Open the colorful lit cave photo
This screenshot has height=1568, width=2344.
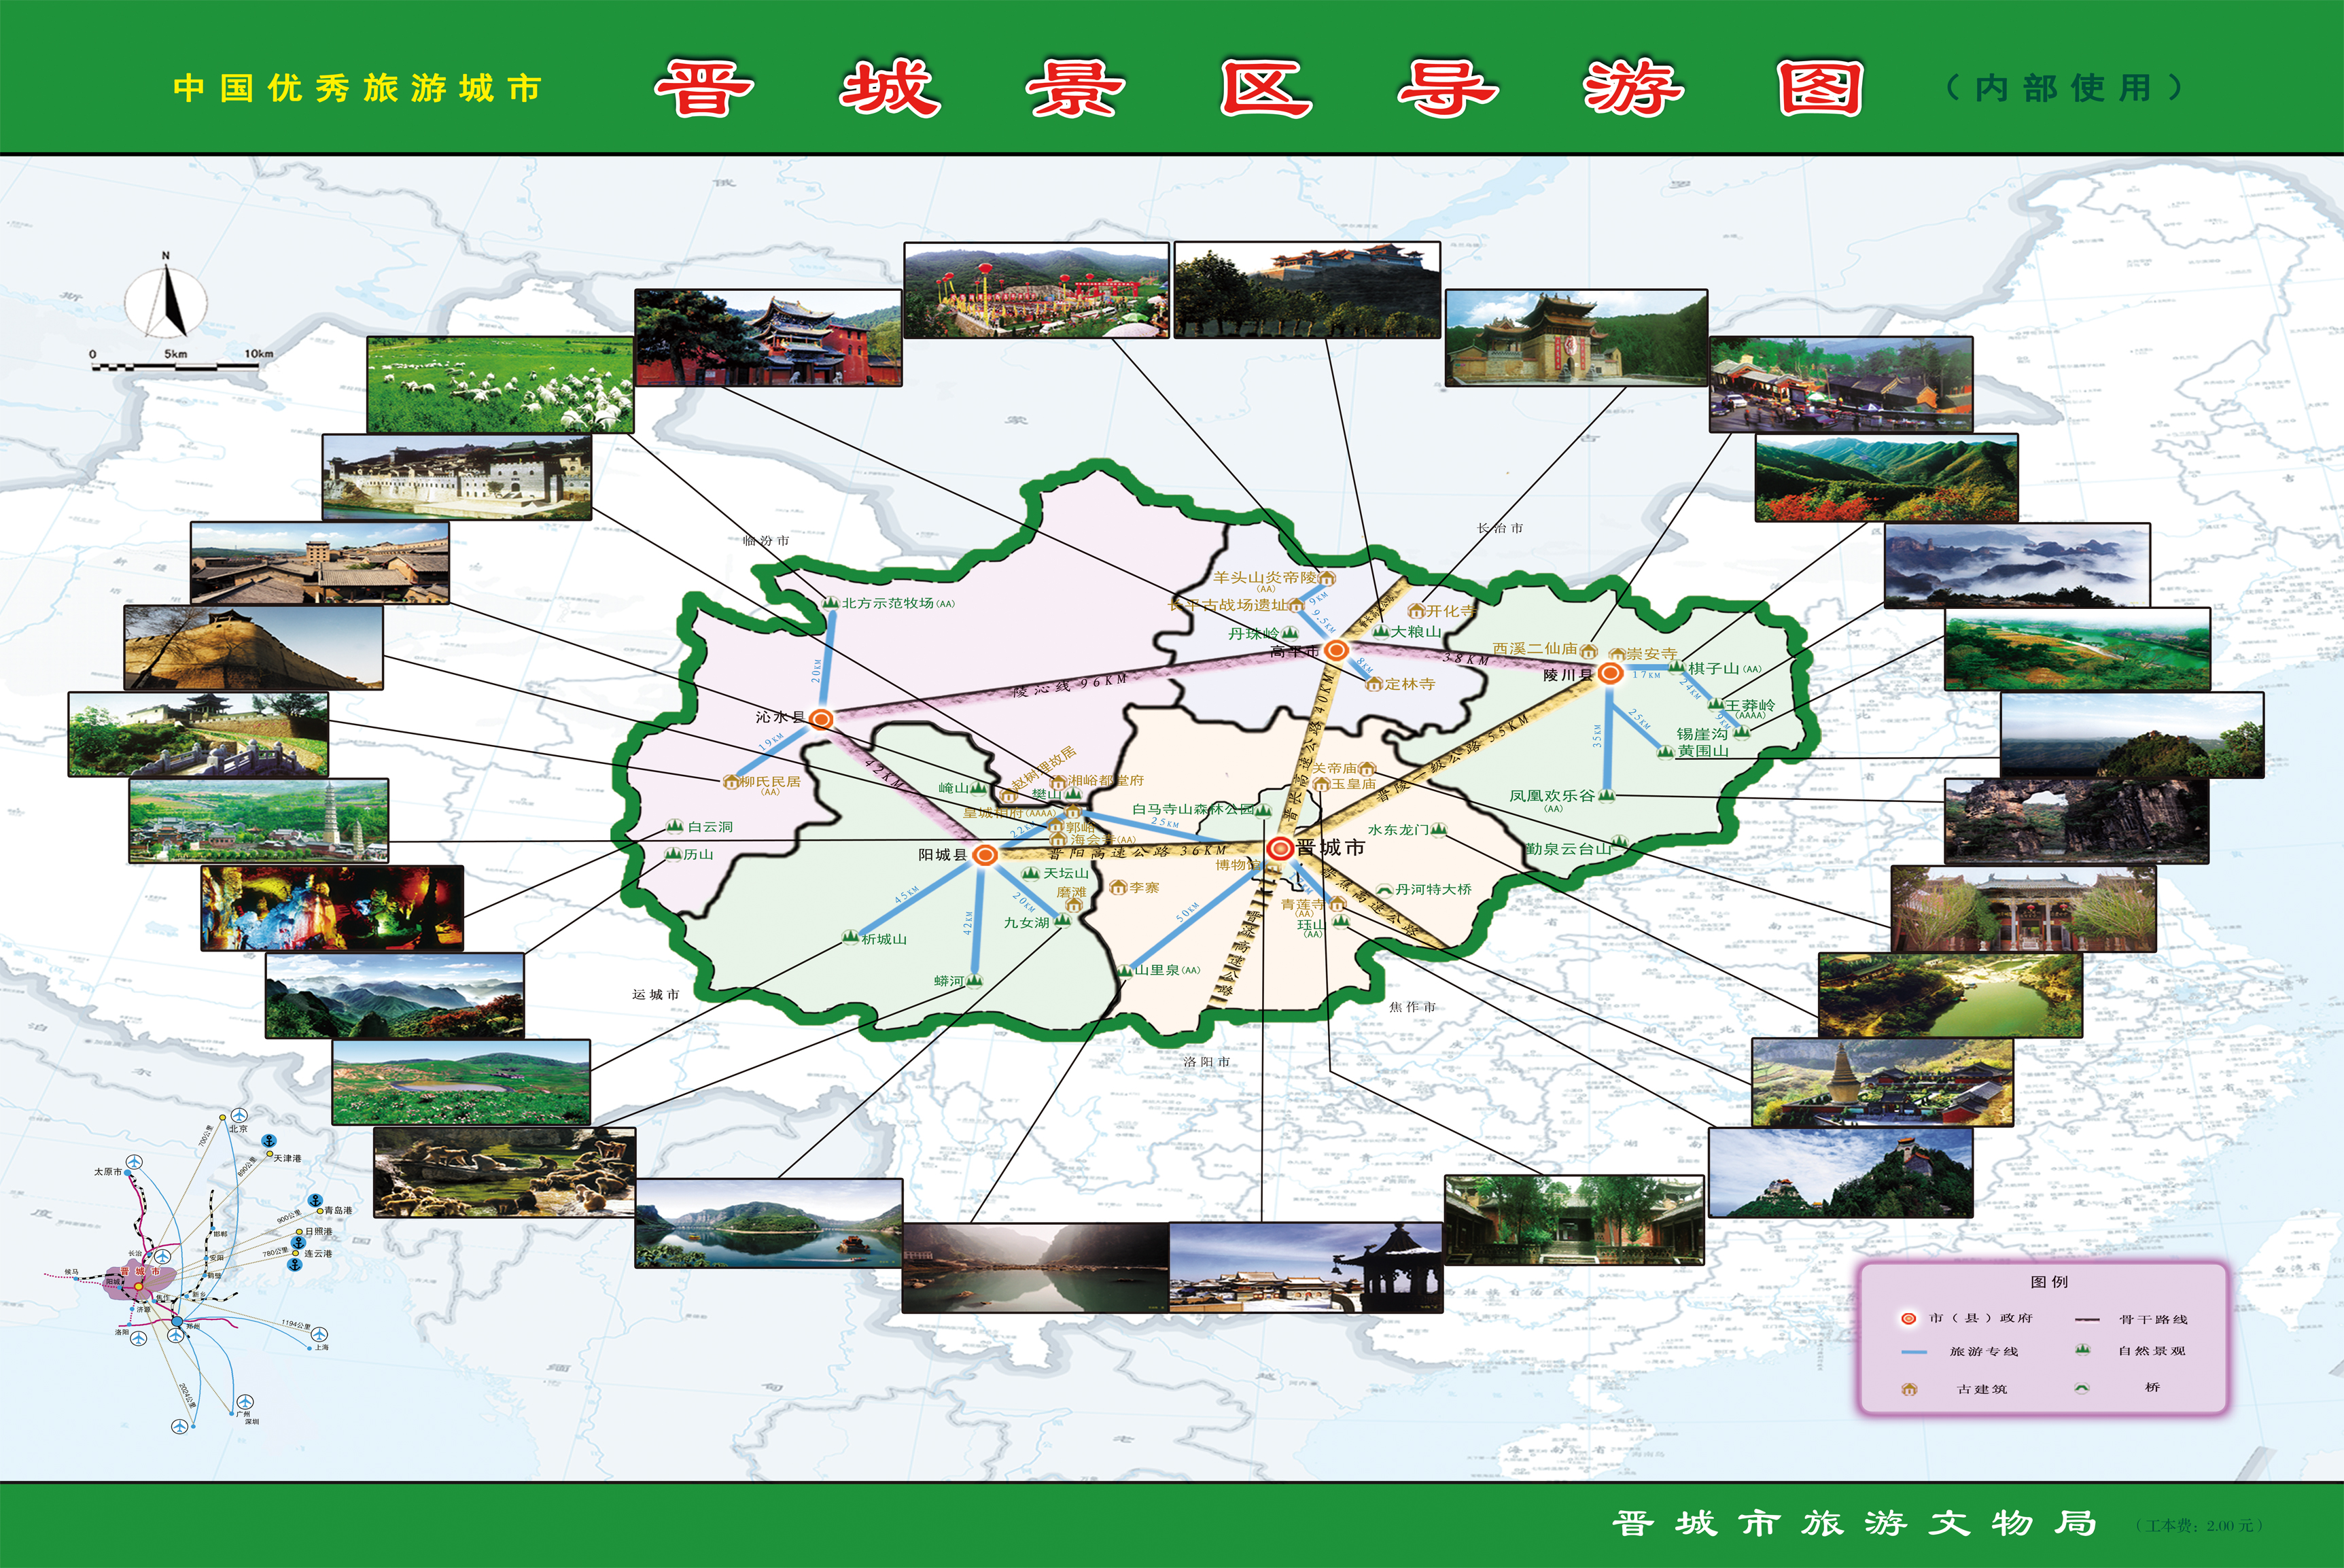pos(332,908)
